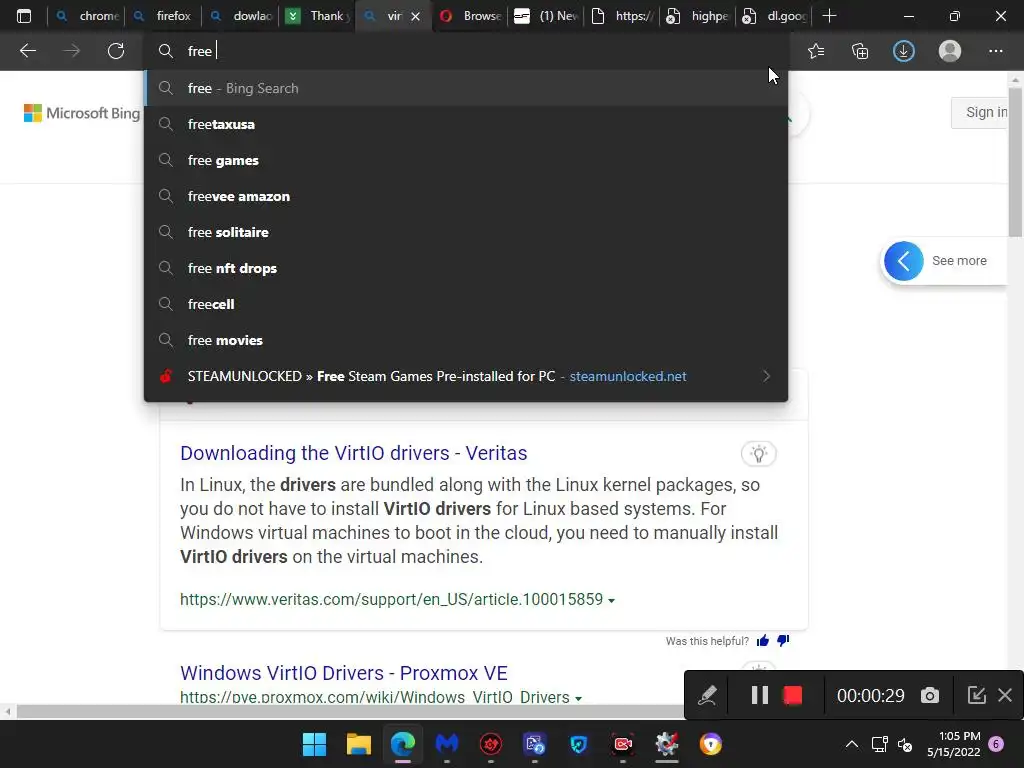Select the freetaxusa suggestion
The image size is (1024, 768).
466,124
